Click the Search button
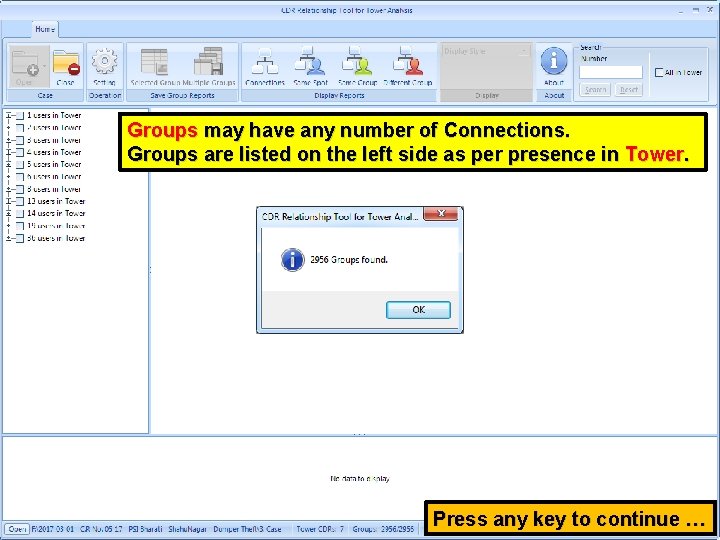The height and width of the screenshot is (540, 720). pyautogui.click(x=595, y=90)
